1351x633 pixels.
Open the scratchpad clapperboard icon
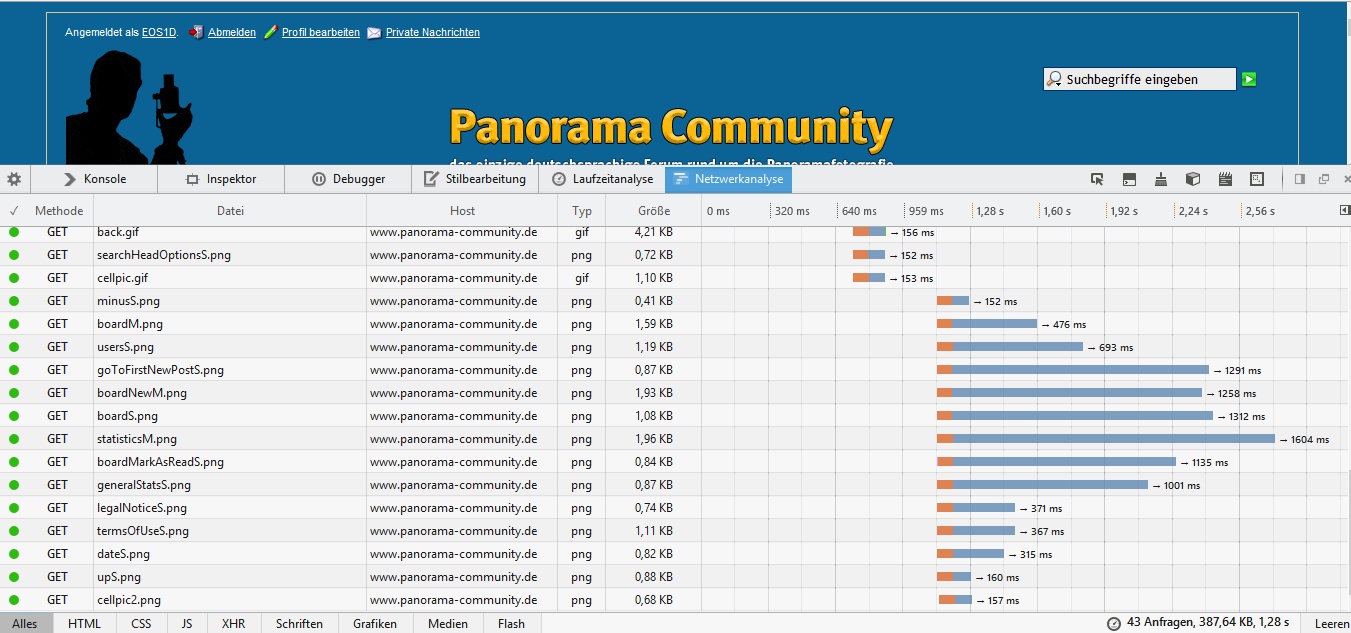coord(1225,179)
